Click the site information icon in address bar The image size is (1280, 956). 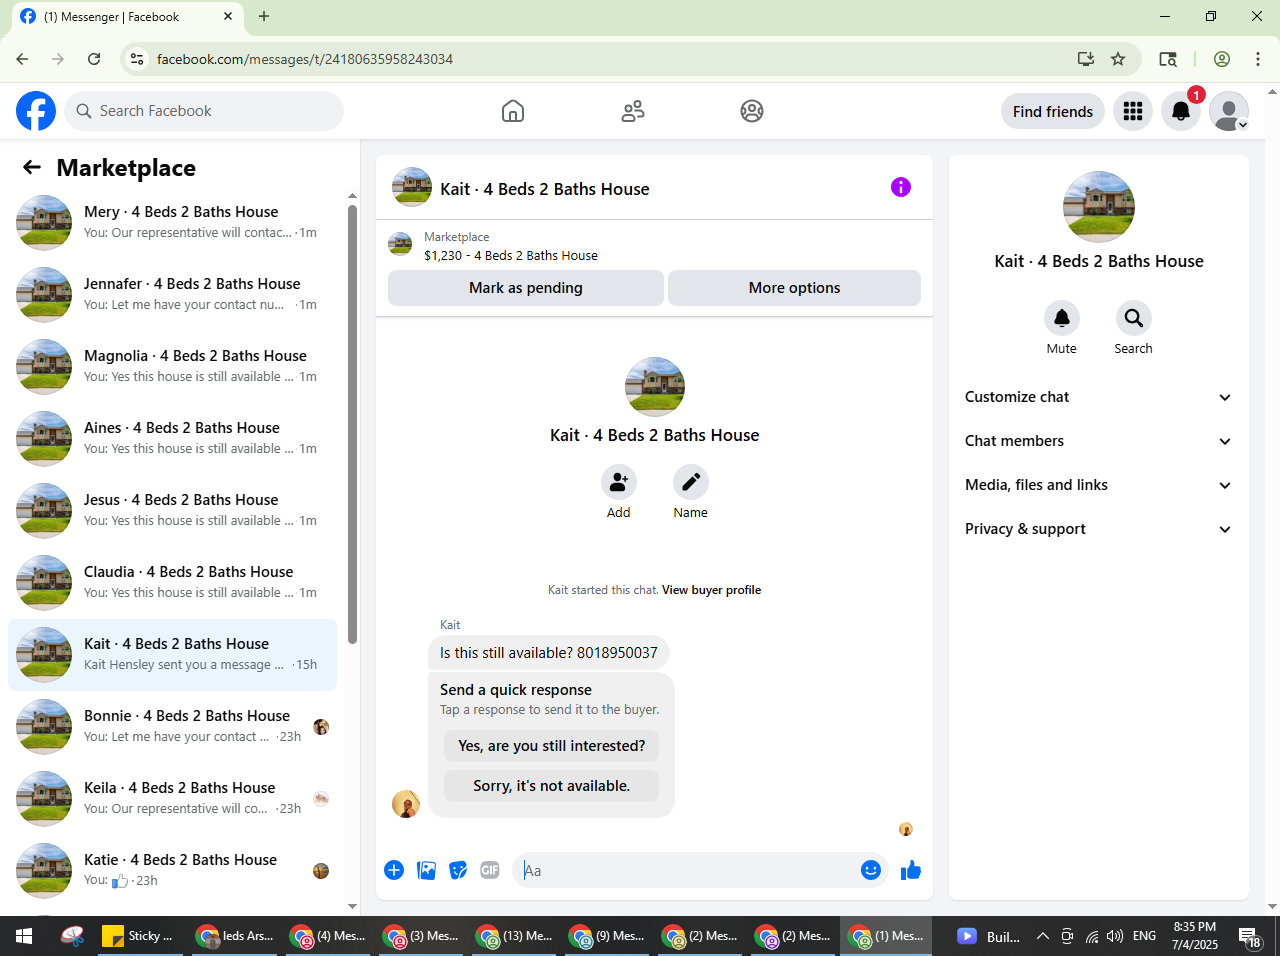[138, 59]
